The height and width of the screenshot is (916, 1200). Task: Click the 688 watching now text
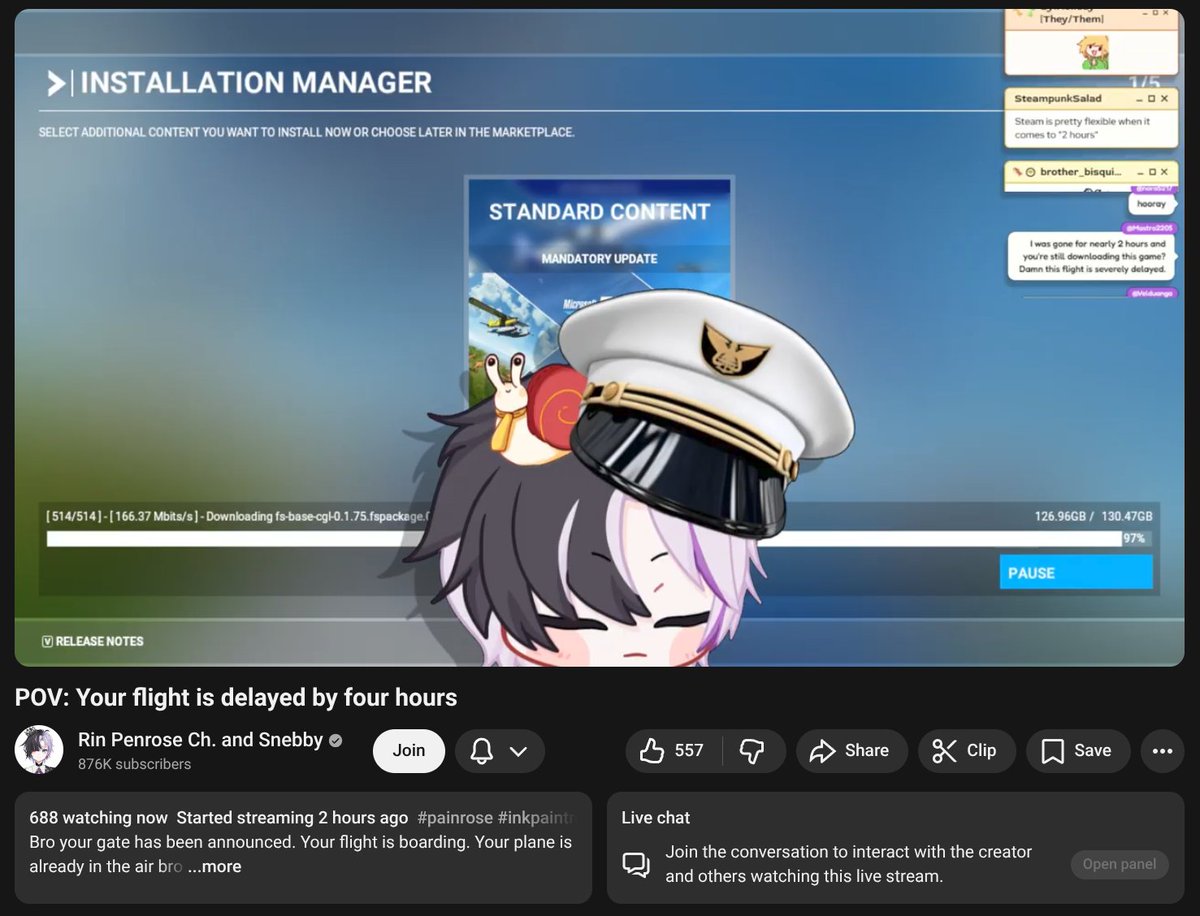(98, 818)
